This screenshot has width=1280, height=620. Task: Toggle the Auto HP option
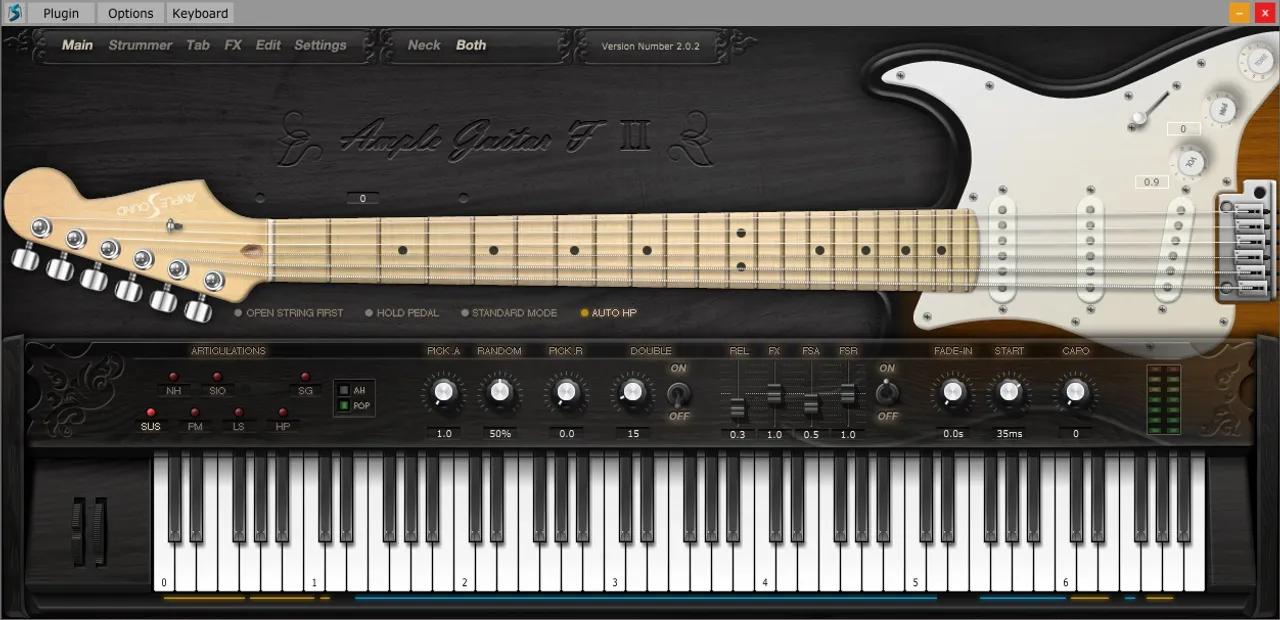click(x=609, y=313)
